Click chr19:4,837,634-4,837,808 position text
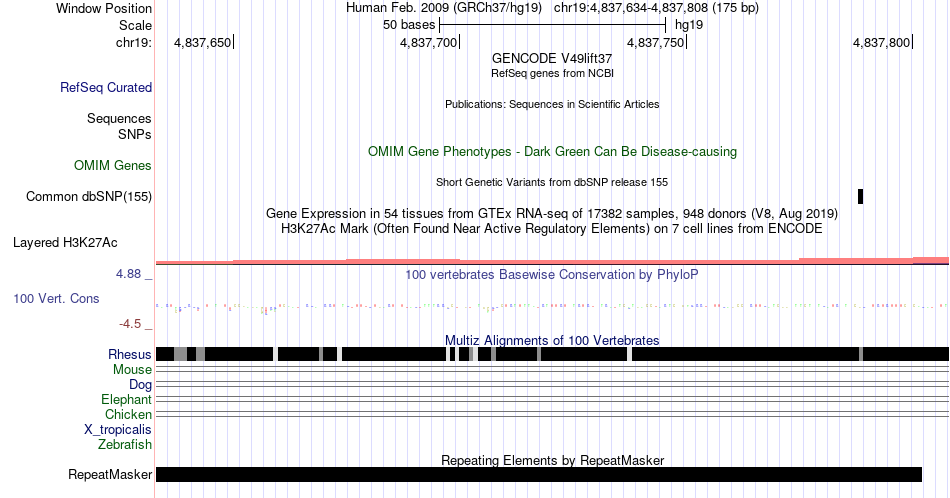Viewport: 950px width, 498px height. point(656,8)
